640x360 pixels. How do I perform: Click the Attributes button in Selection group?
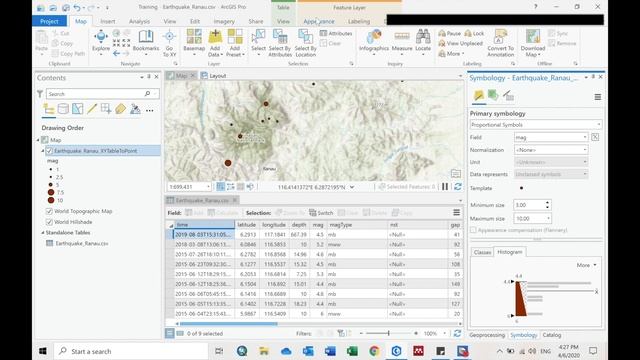tap(336, 33)
